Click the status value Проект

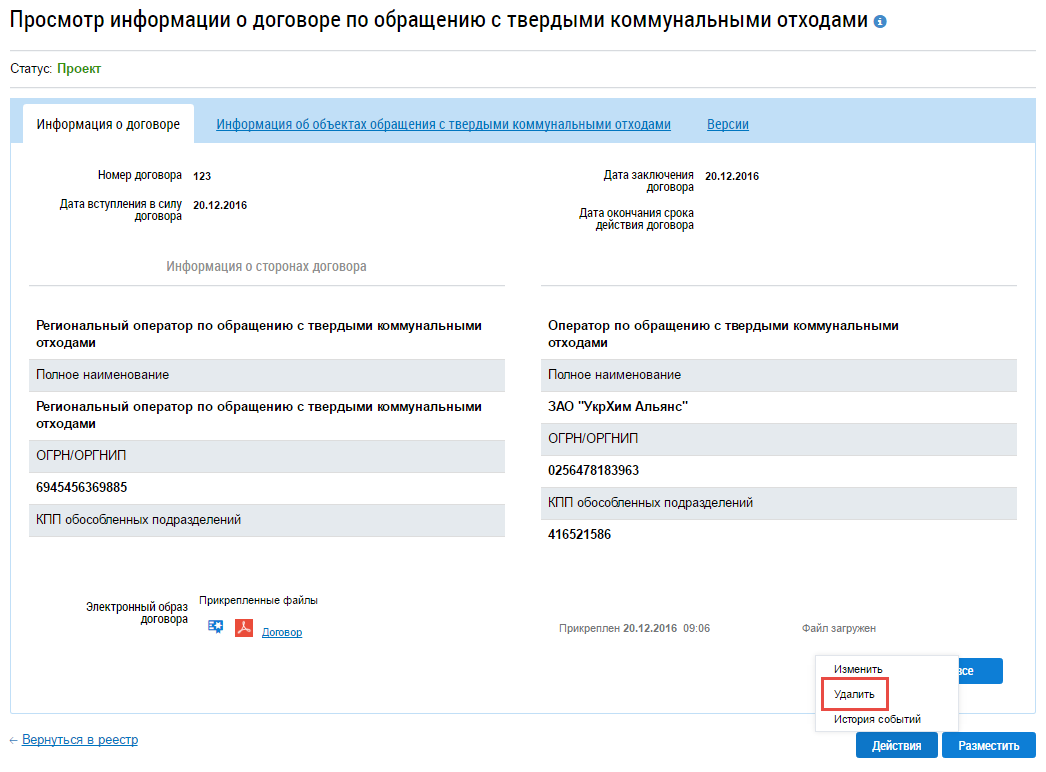click(x=79, y=69)
